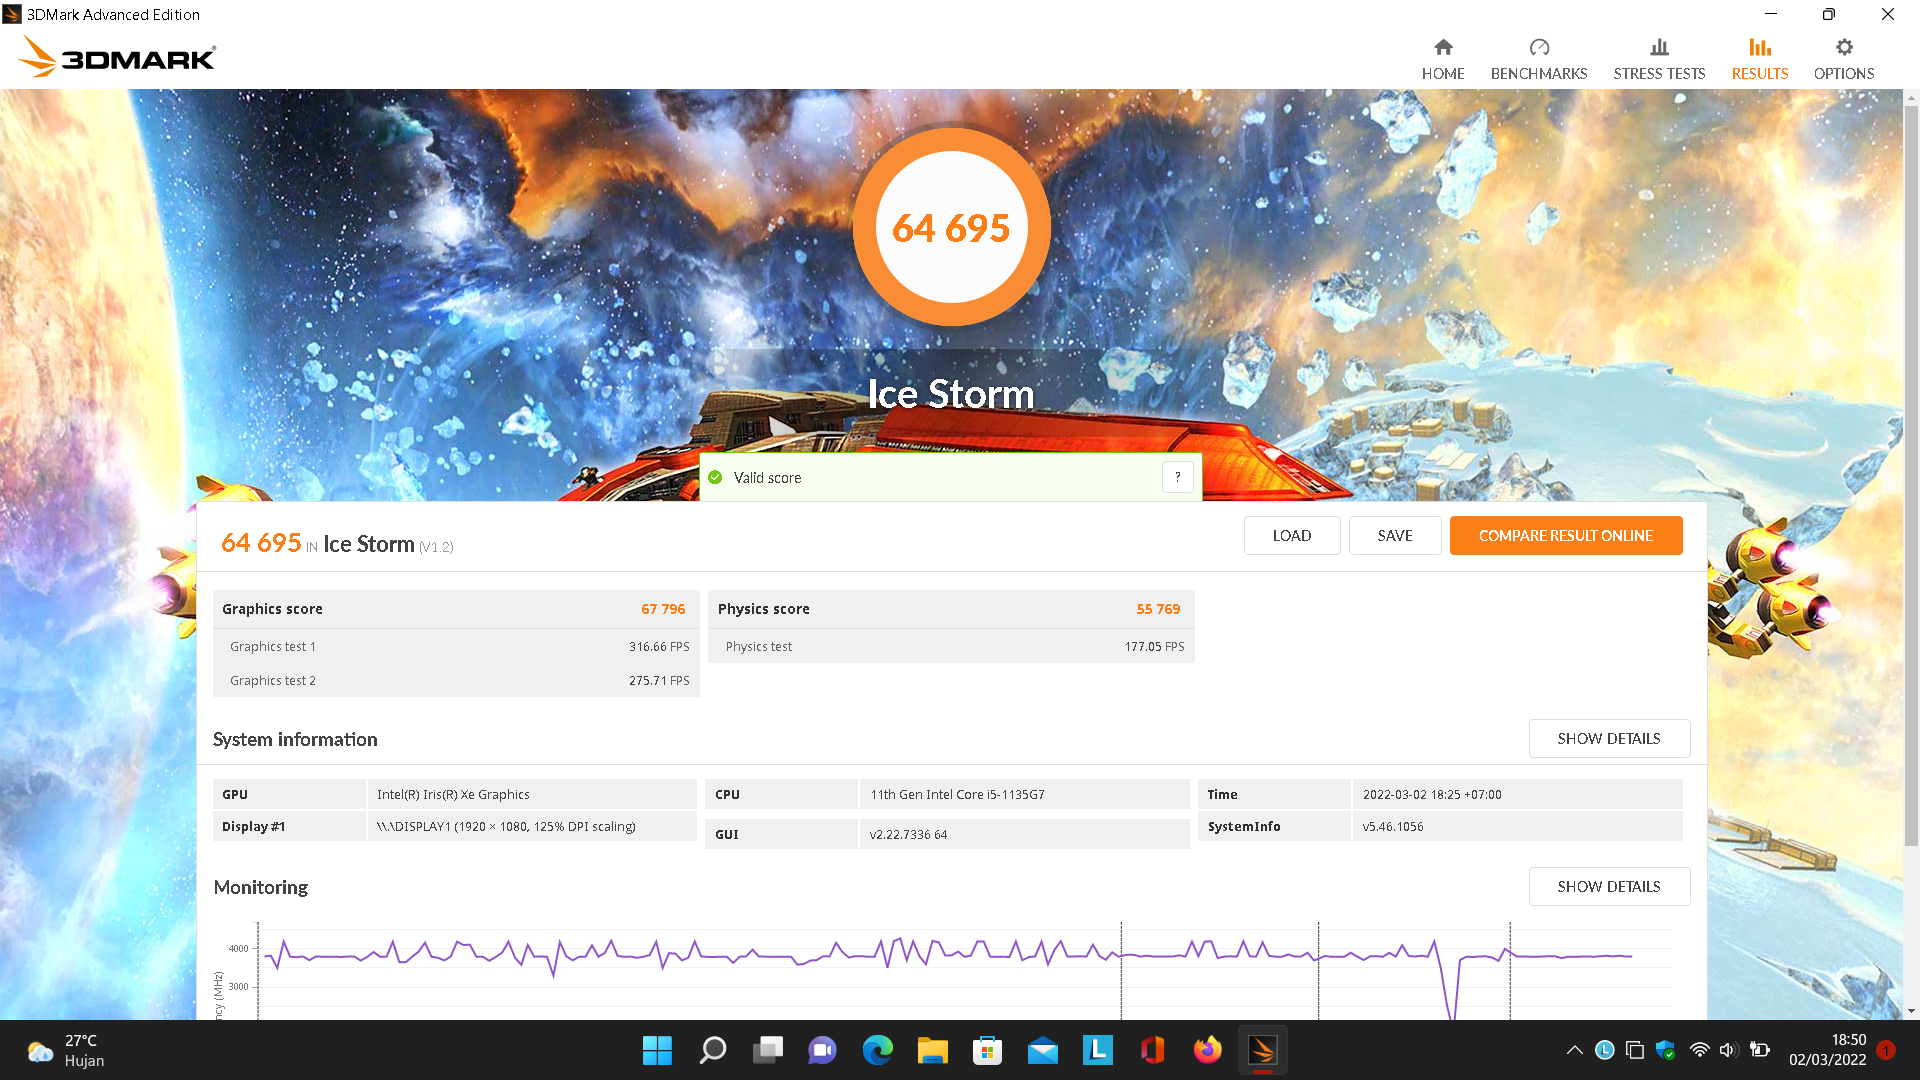Image resolution: width=1920 pixels, height=1080 pixels.
Task: Click the SystemInfo version v5.46.1056
Action: point(1393,827)
